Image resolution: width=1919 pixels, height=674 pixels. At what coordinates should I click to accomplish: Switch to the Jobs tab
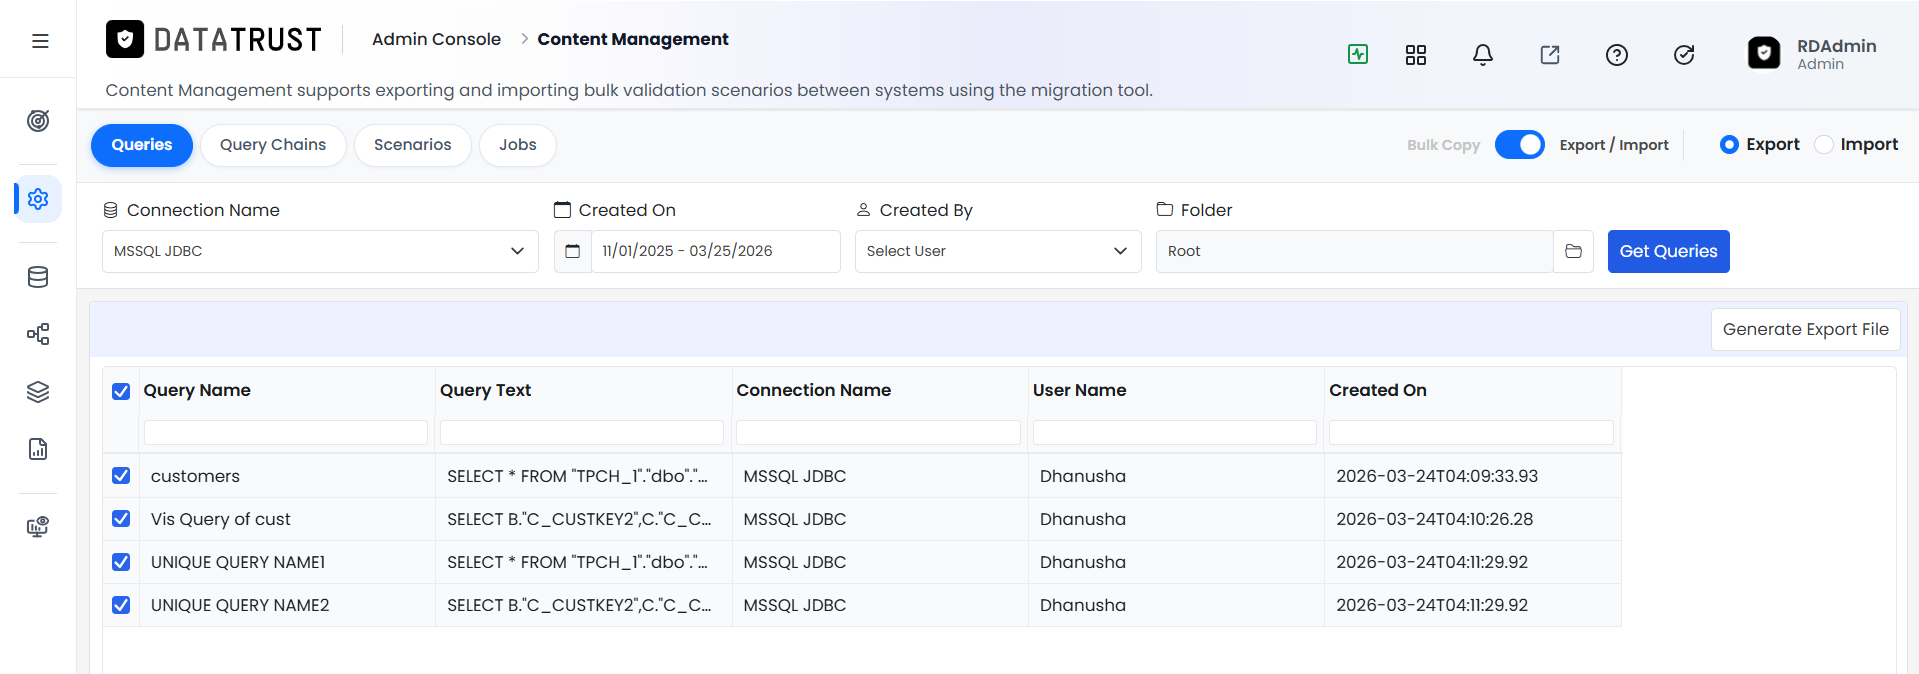[518, 145]
